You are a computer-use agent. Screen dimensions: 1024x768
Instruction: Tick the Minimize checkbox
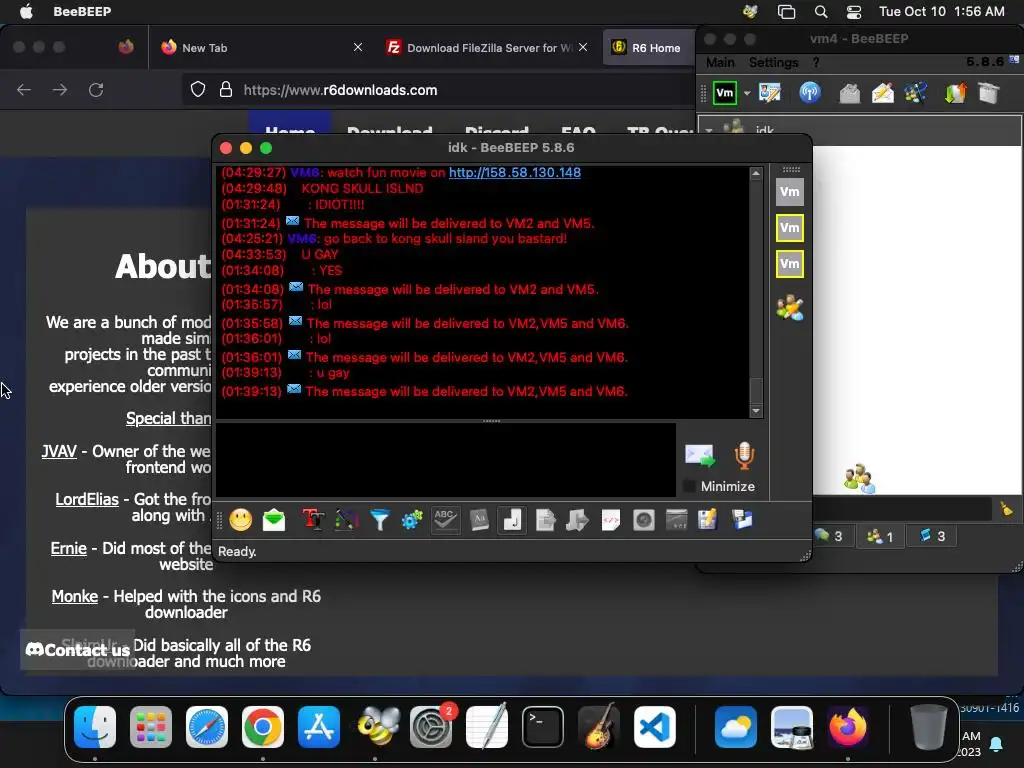coord(688,486)
